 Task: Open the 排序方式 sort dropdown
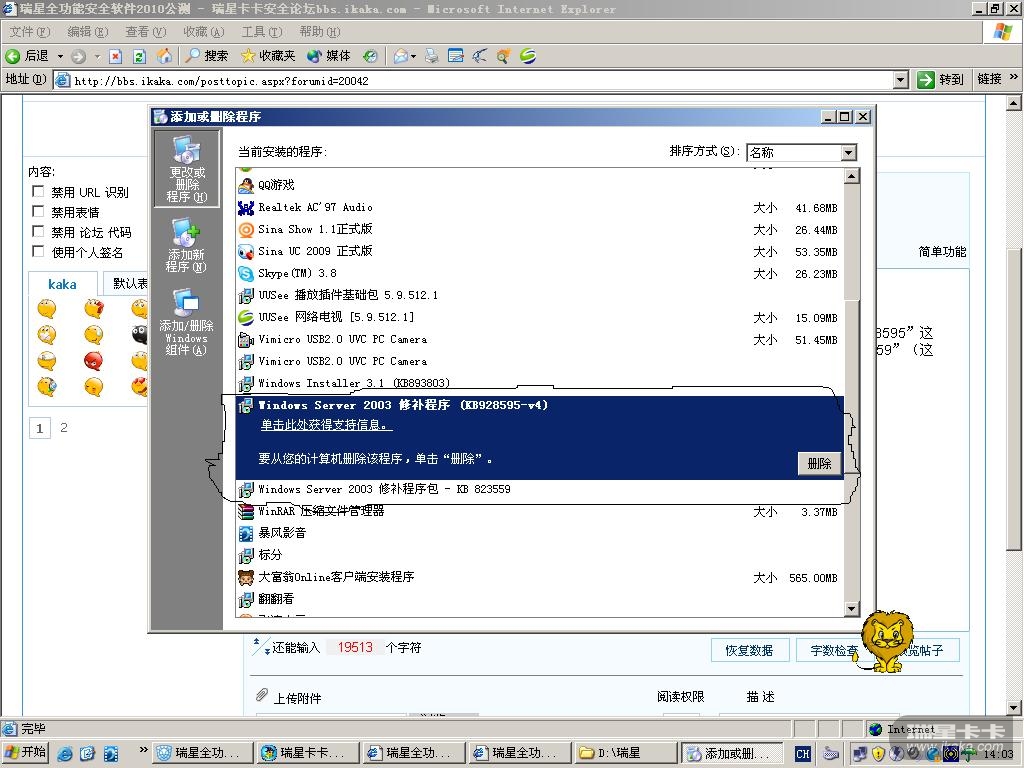pyautogui.click(x=848, y=153)
